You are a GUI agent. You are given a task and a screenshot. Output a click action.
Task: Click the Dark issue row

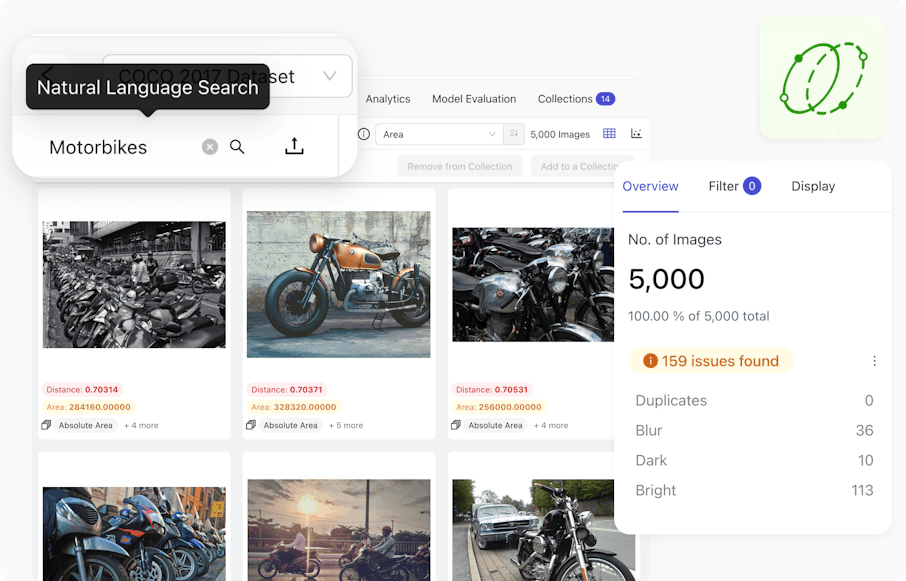754,460
